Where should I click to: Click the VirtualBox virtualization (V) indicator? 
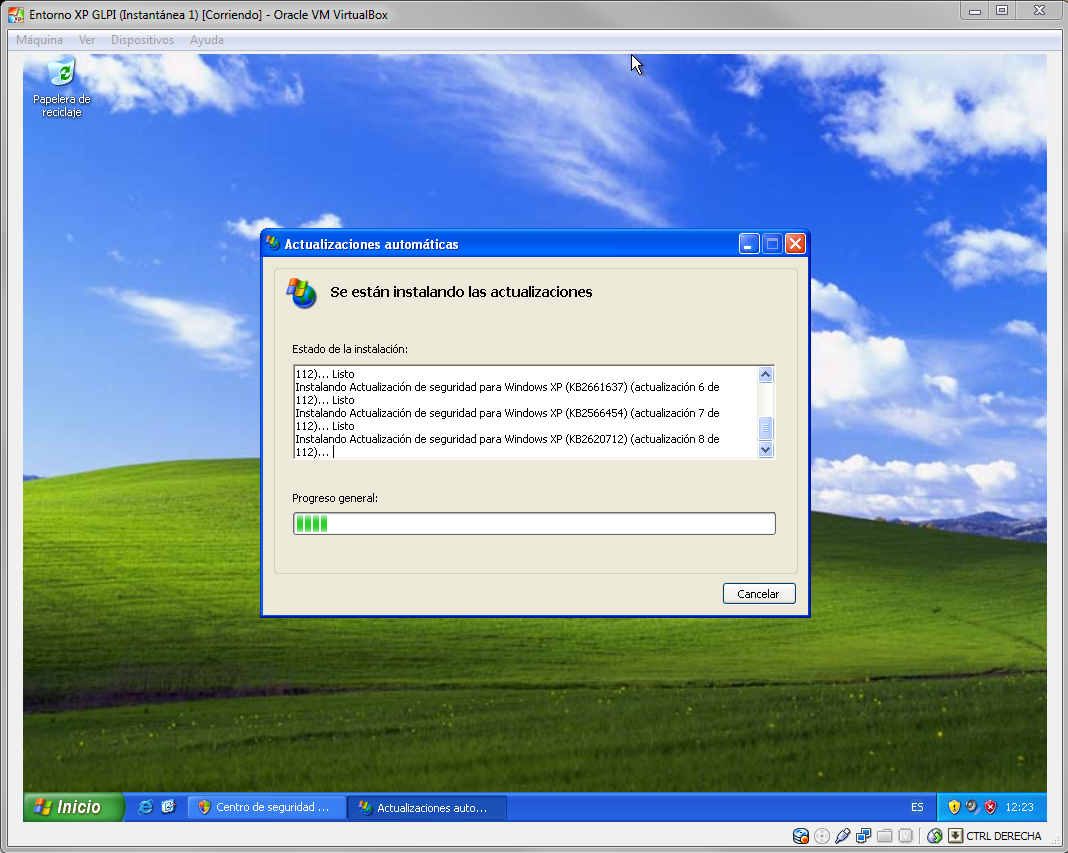pyautogui.click(x=905, y=836)
